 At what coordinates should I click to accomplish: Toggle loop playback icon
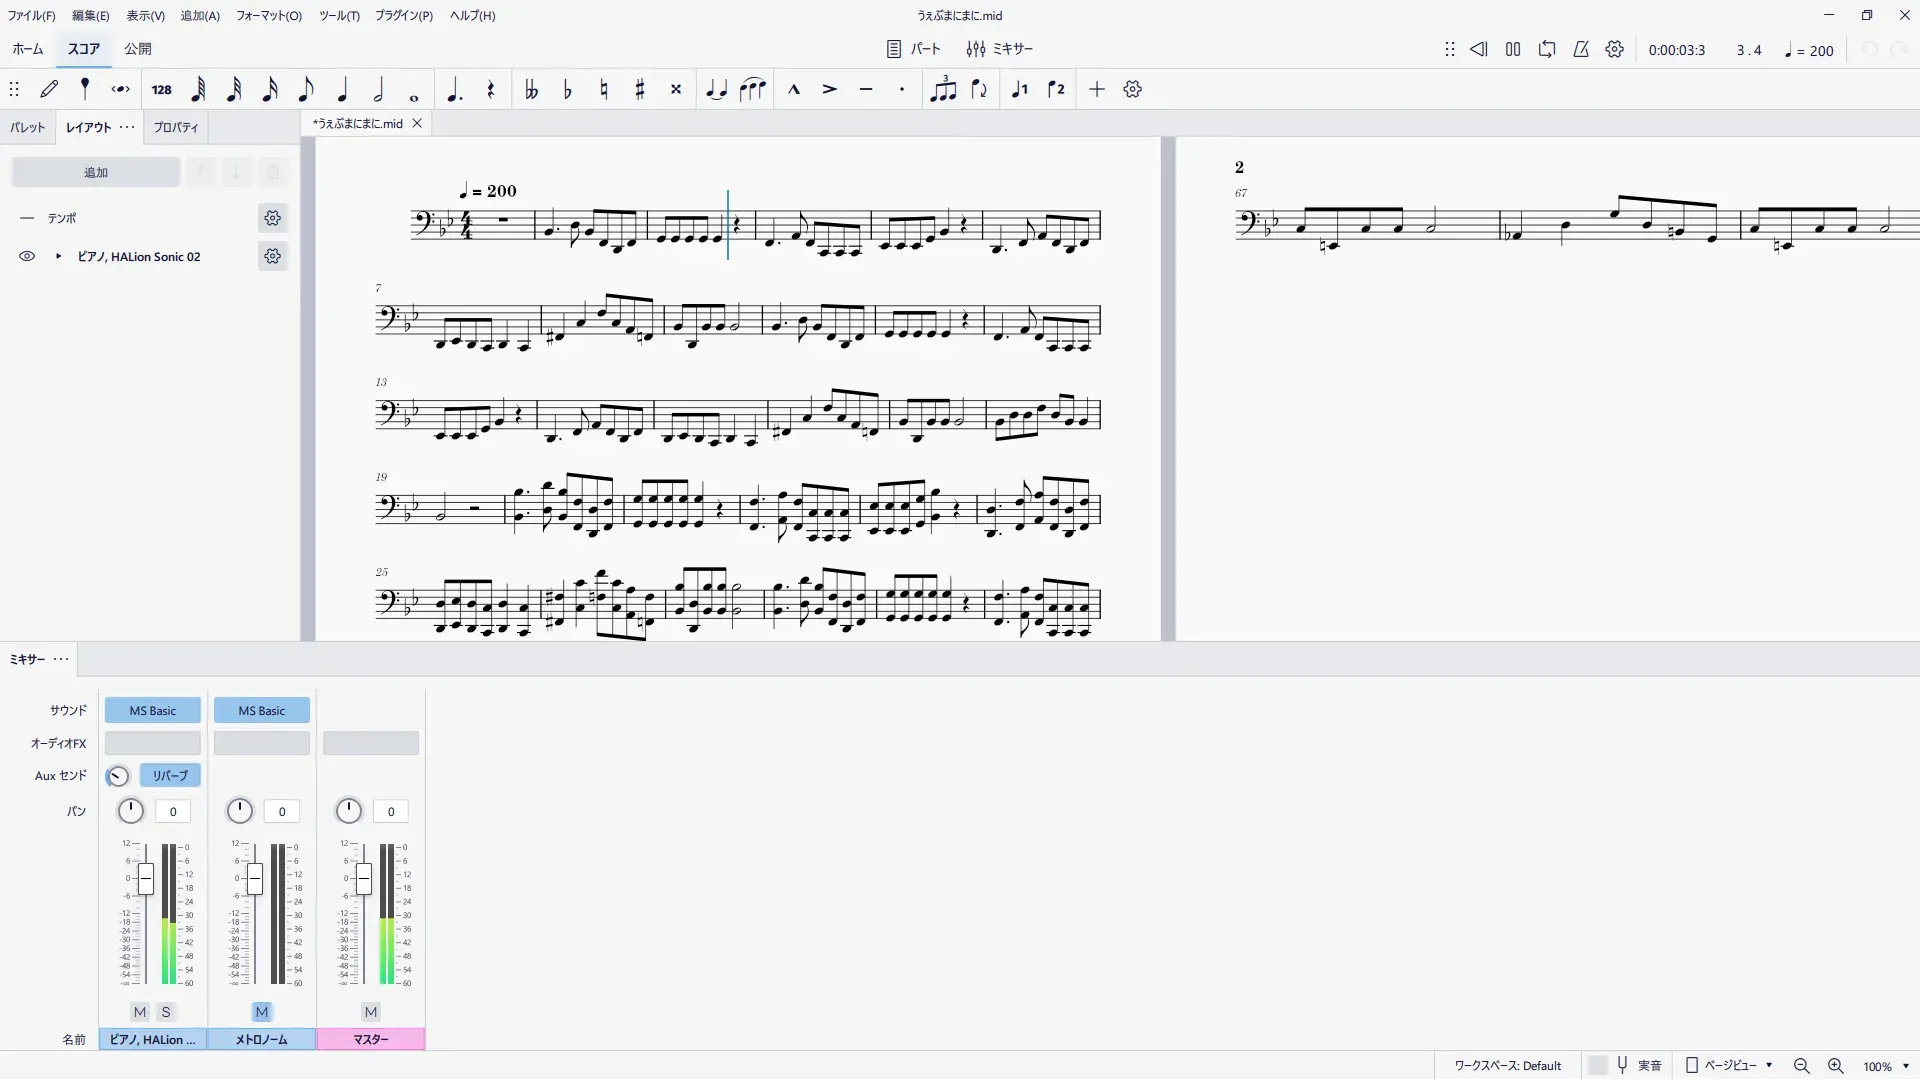pos(1547,50)
